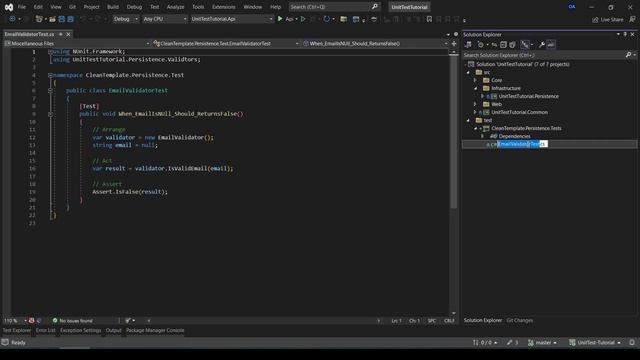640x360 pixels.
Task: Toggle Track Active Item in Solution Explorer
Action: click(x=525, y=44)
